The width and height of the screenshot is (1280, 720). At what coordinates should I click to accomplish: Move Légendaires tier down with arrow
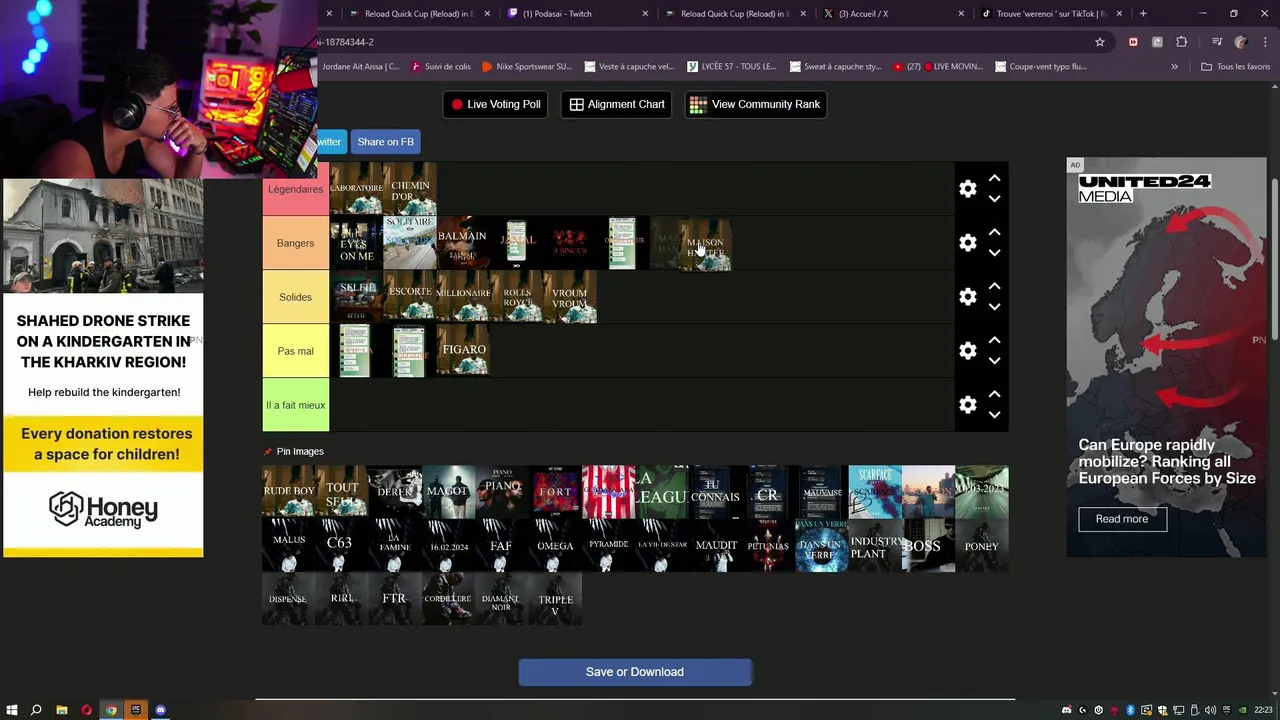[x=994, y=199]
